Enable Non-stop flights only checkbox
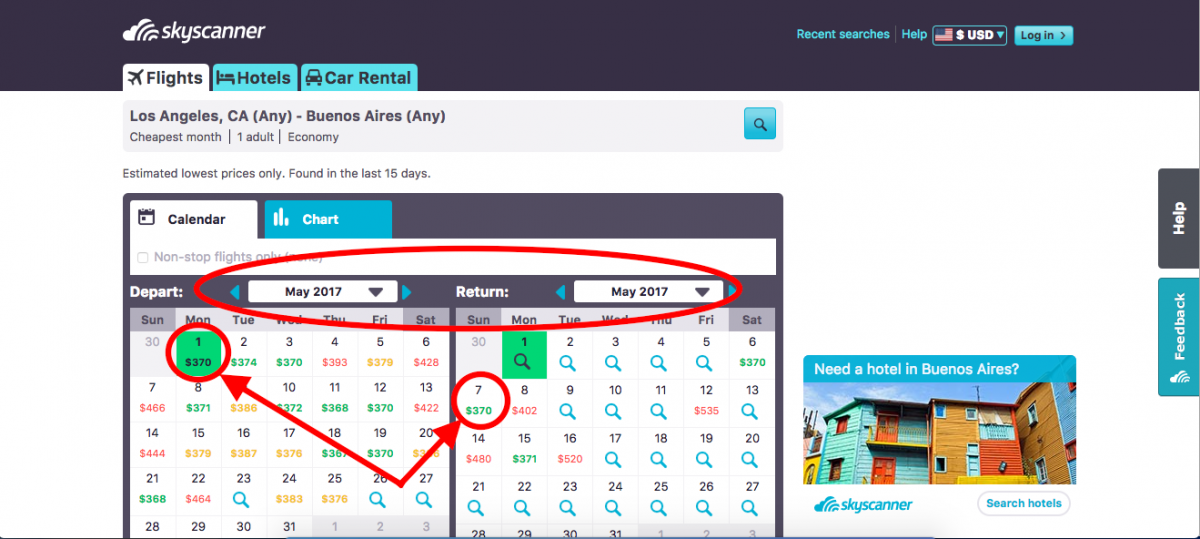The width and height of the screenshot is (1200, 539). tap(142, 257)
